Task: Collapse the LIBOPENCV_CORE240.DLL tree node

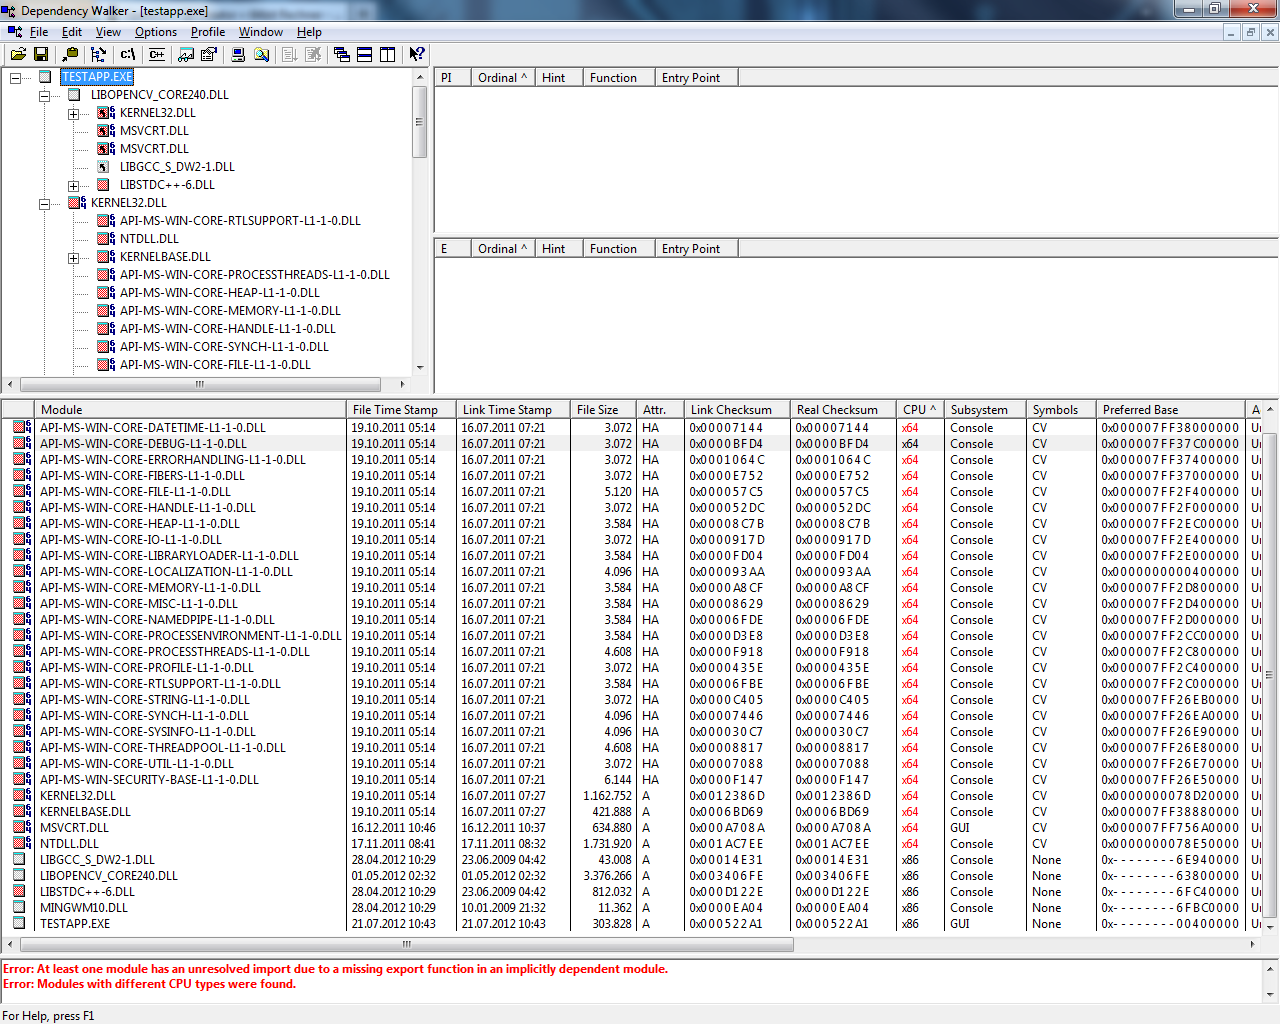Action: point(44,95)
